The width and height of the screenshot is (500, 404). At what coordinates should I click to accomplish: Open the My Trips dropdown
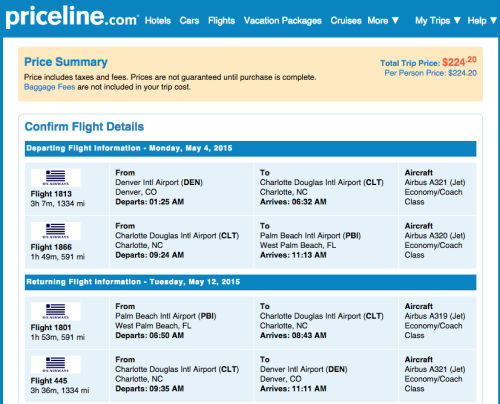pyautogui.click(x=438, y=21)
